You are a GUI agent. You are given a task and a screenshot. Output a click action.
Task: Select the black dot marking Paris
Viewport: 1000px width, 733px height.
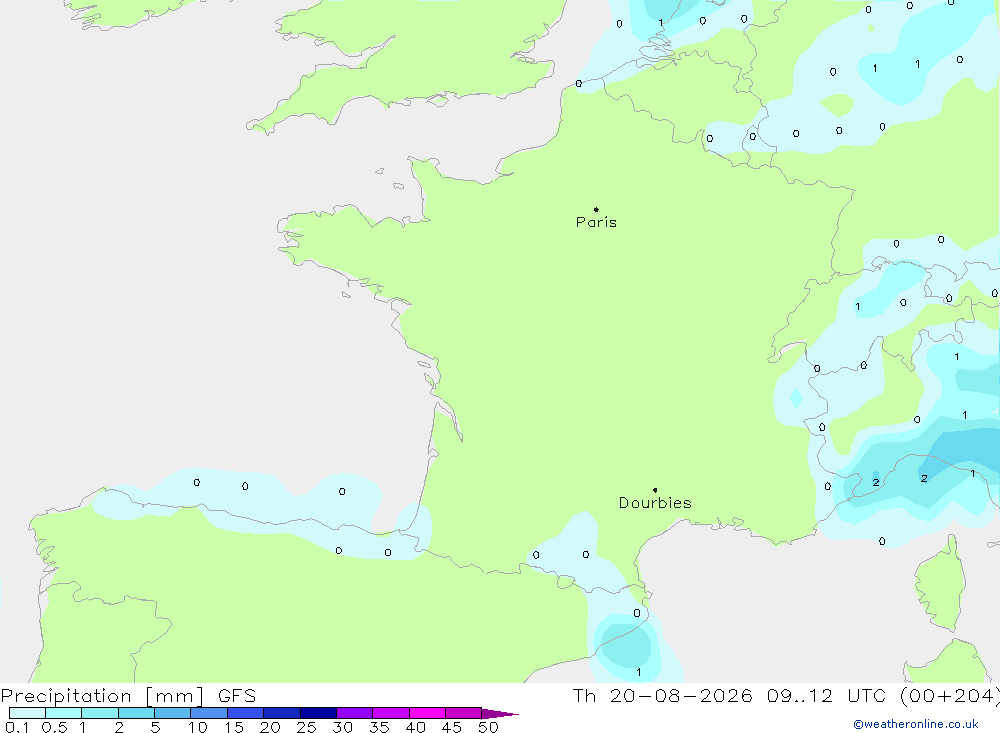click(x=596, y=209)
